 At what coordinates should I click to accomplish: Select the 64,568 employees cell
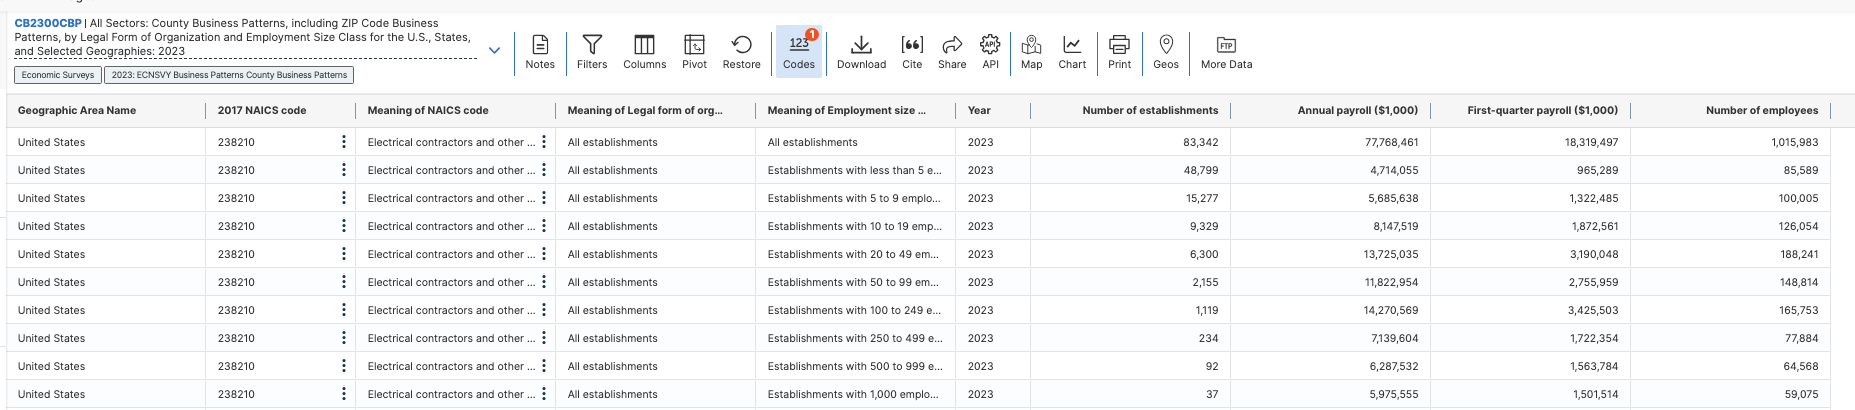(x=1730, y=366)
